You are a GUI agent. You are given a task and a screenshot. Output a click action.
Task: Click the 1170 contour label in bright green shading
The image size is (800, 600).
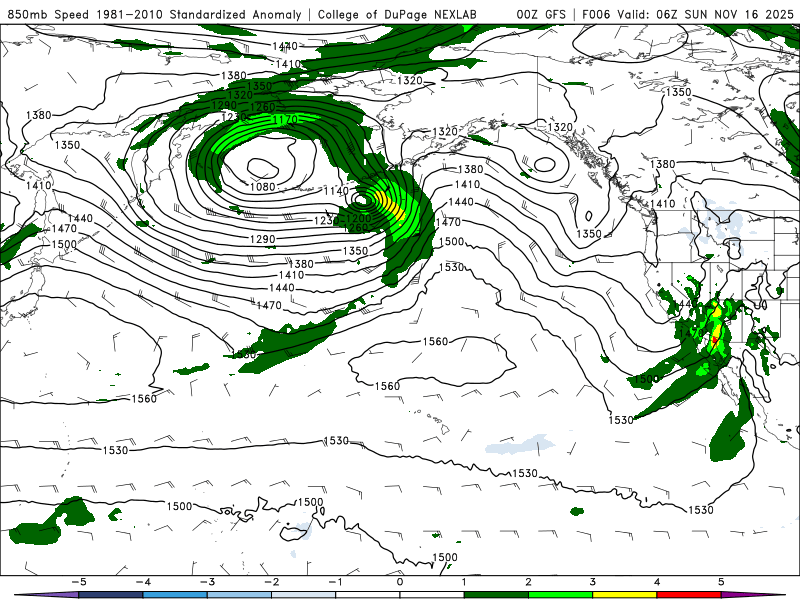pyautogui.click(x=285, y=119)
